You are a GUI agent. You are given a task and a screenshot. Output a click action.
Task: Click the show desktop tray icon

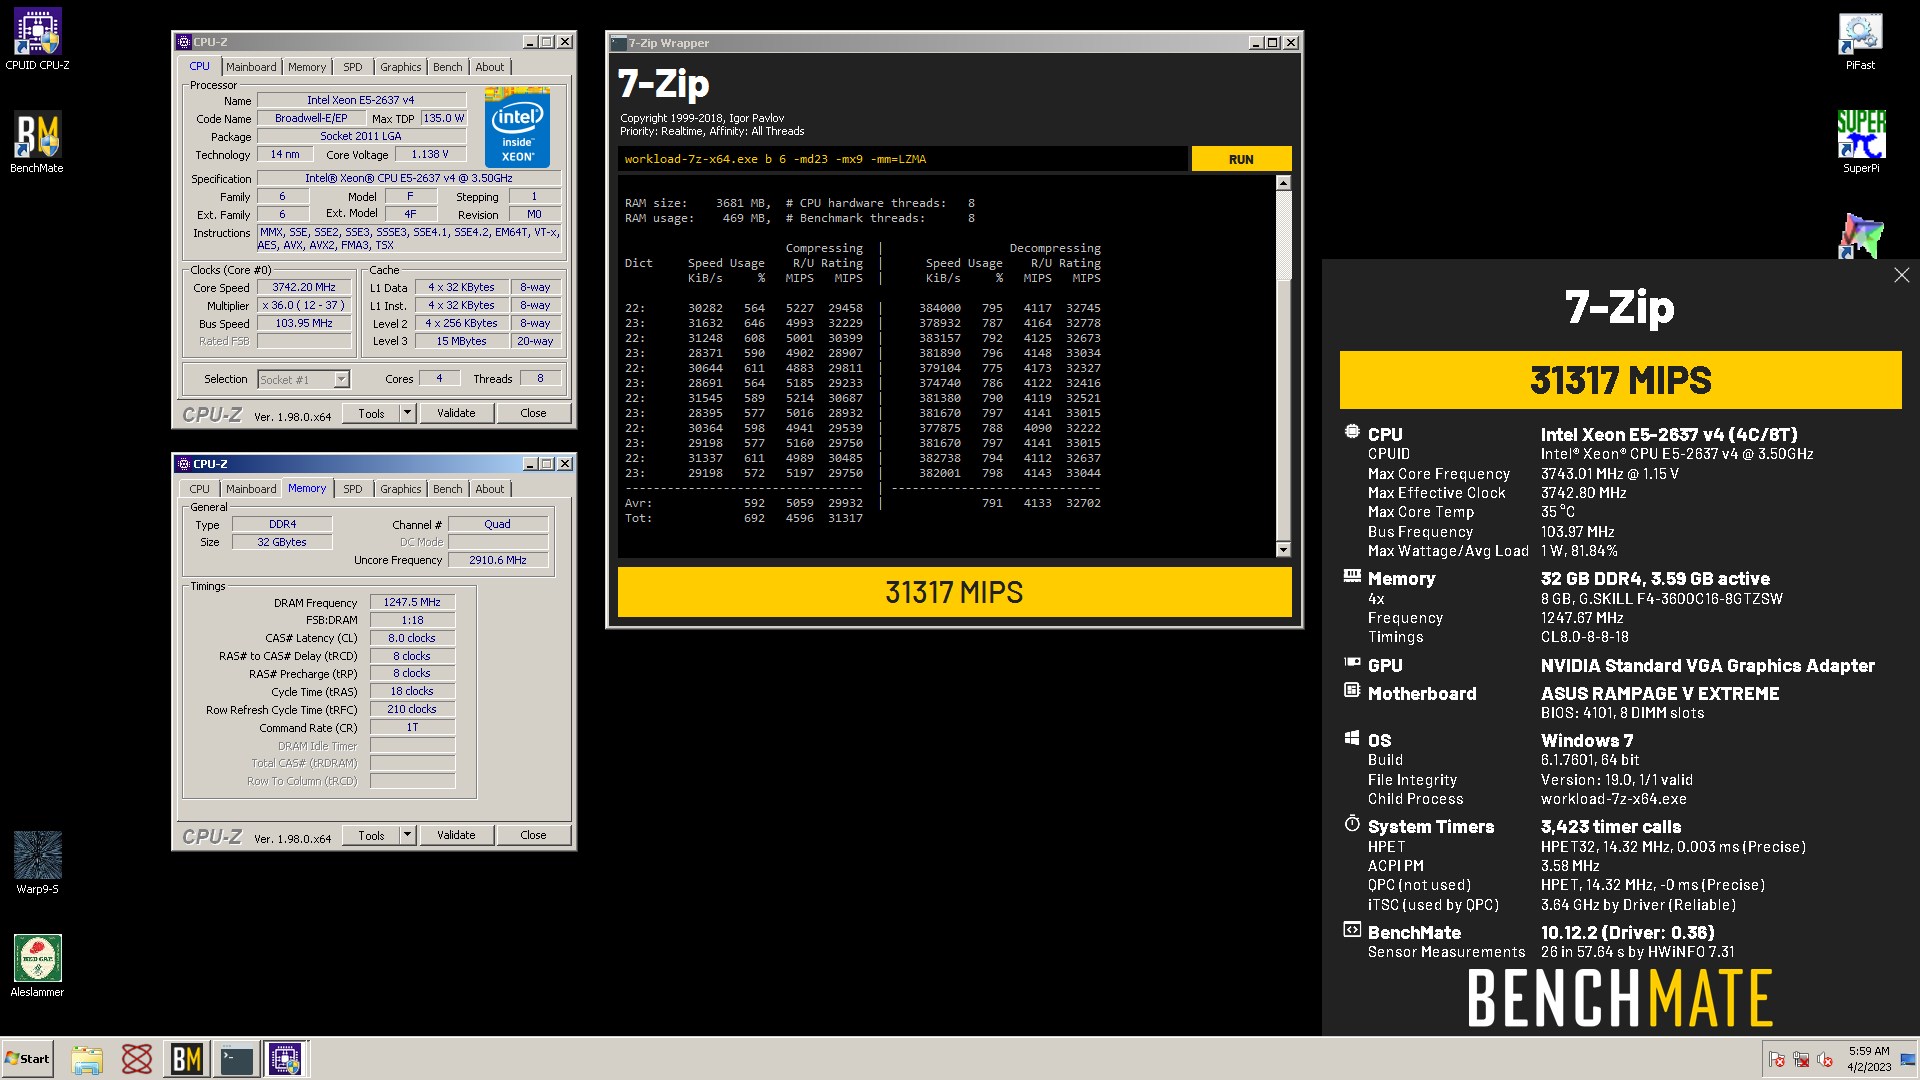(x=1908, y=1059)
